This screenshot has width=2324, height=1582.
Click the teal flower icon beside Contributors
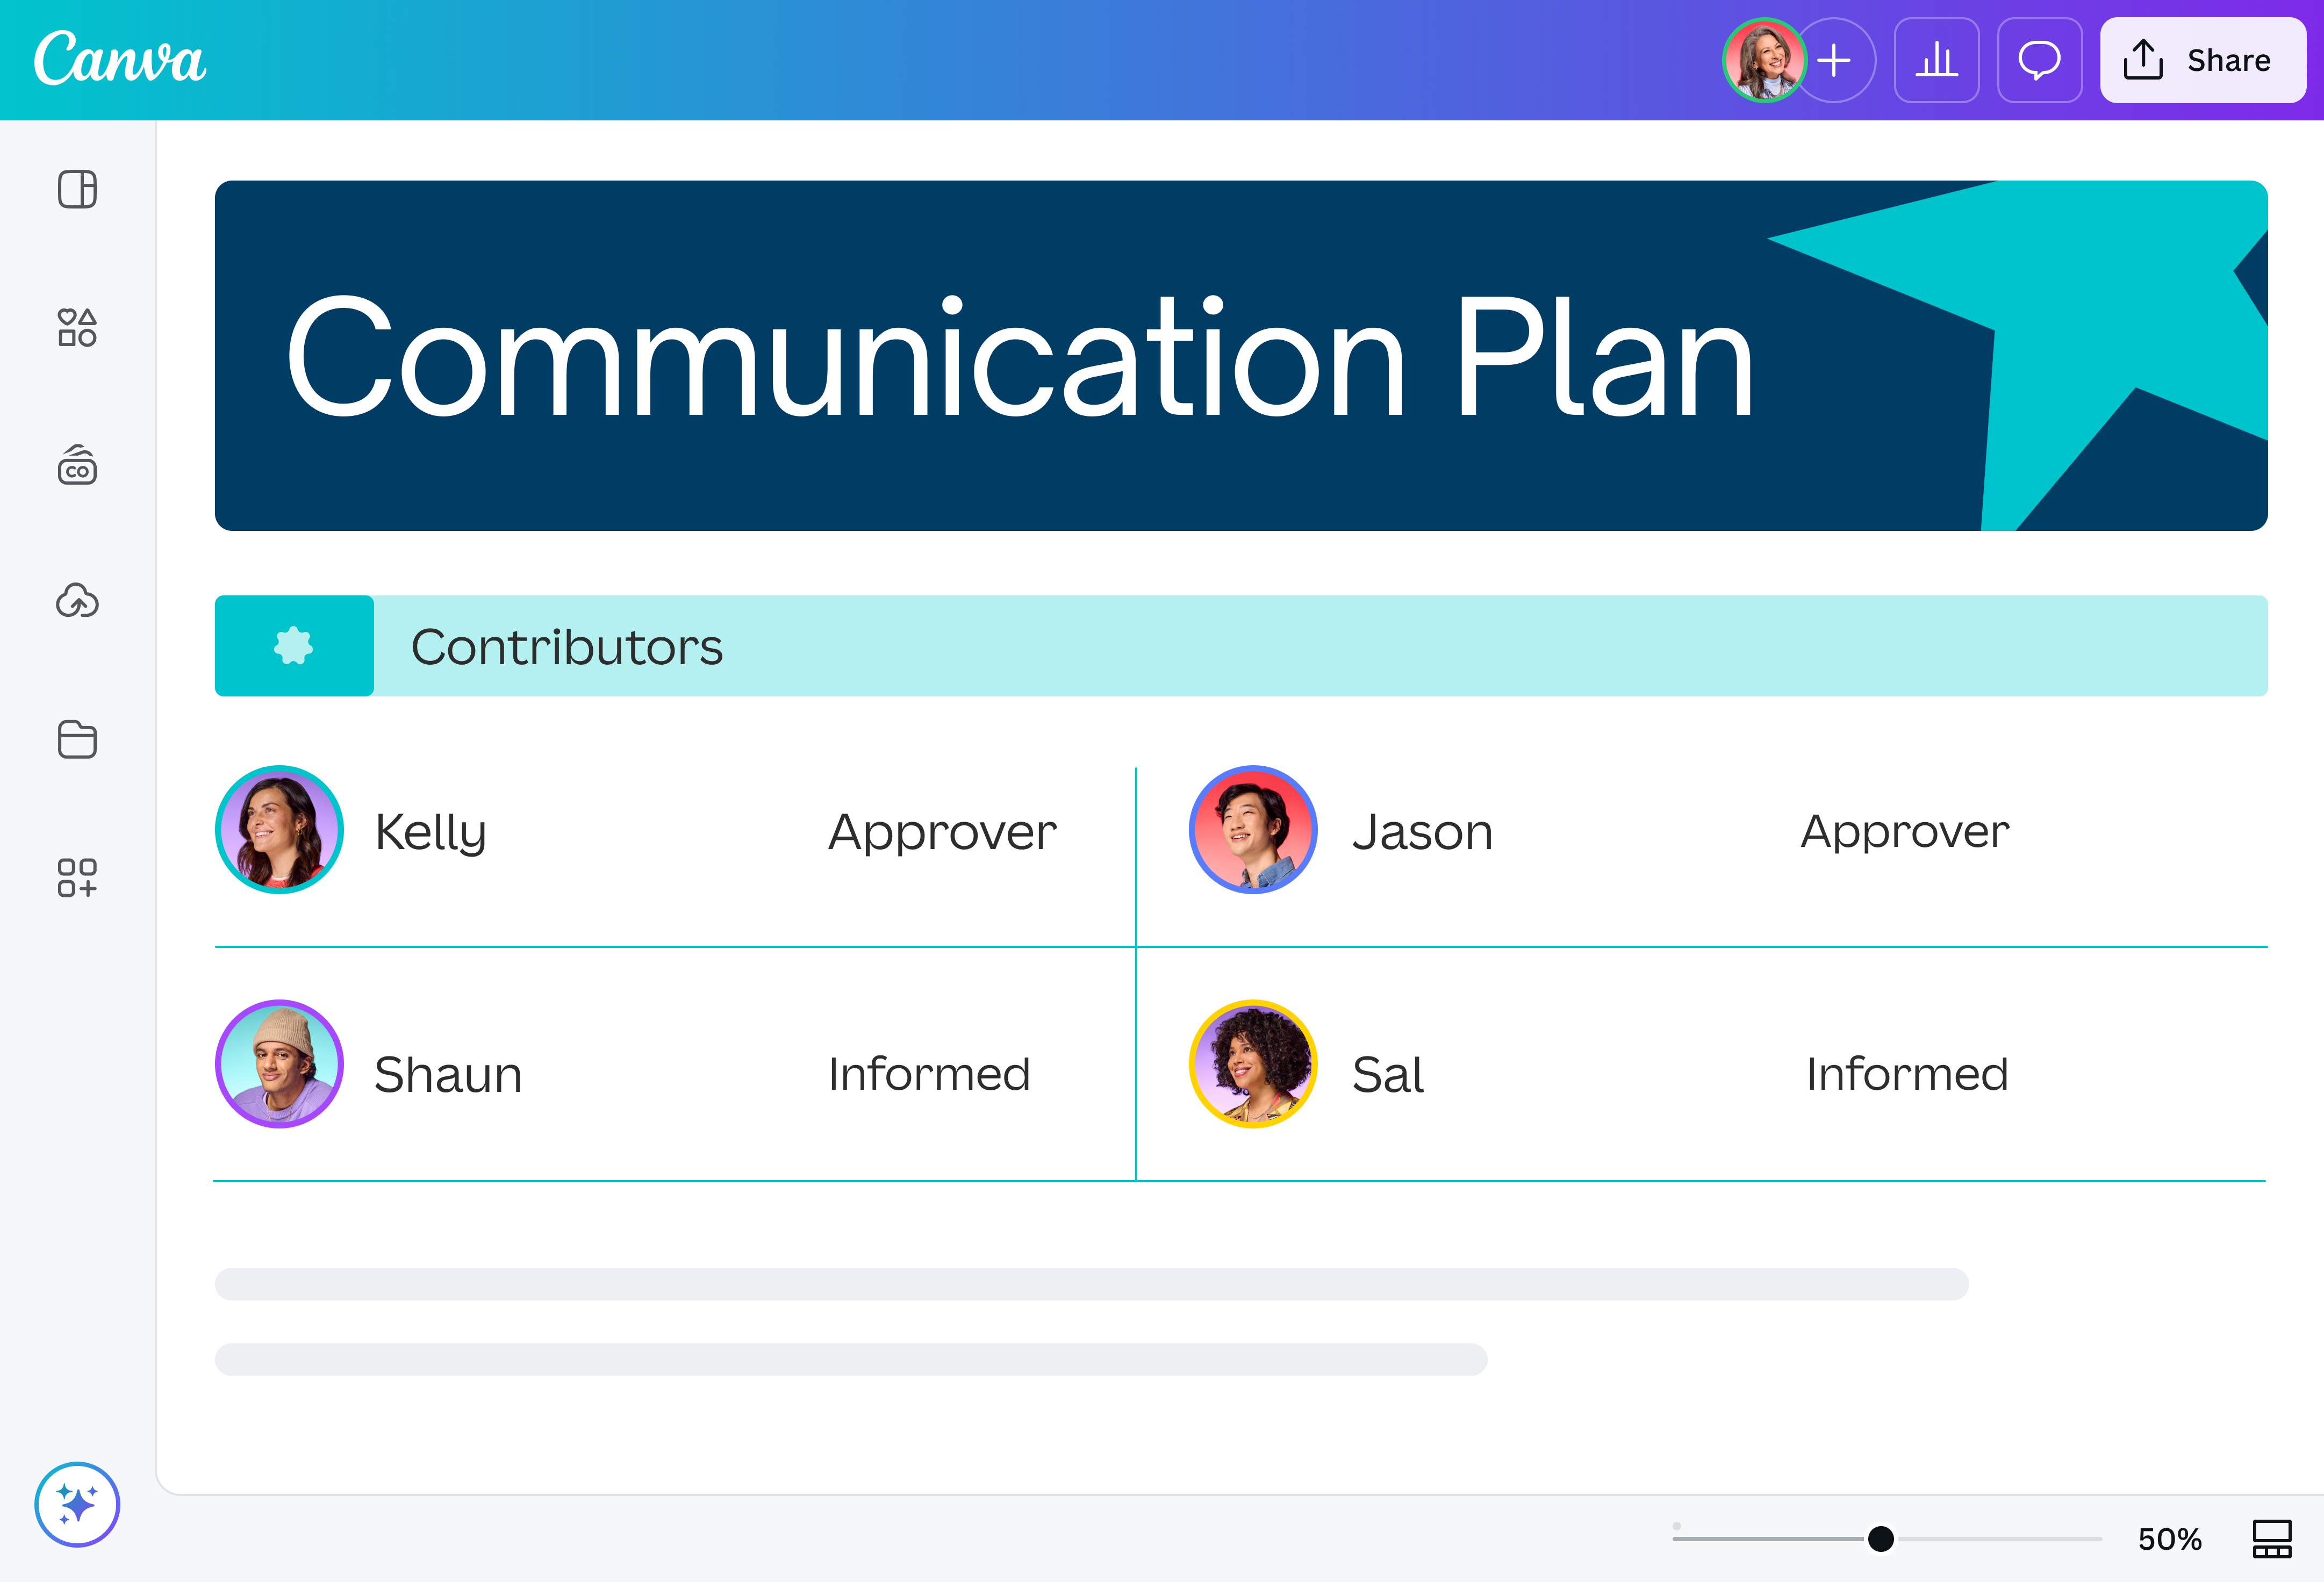294,646
